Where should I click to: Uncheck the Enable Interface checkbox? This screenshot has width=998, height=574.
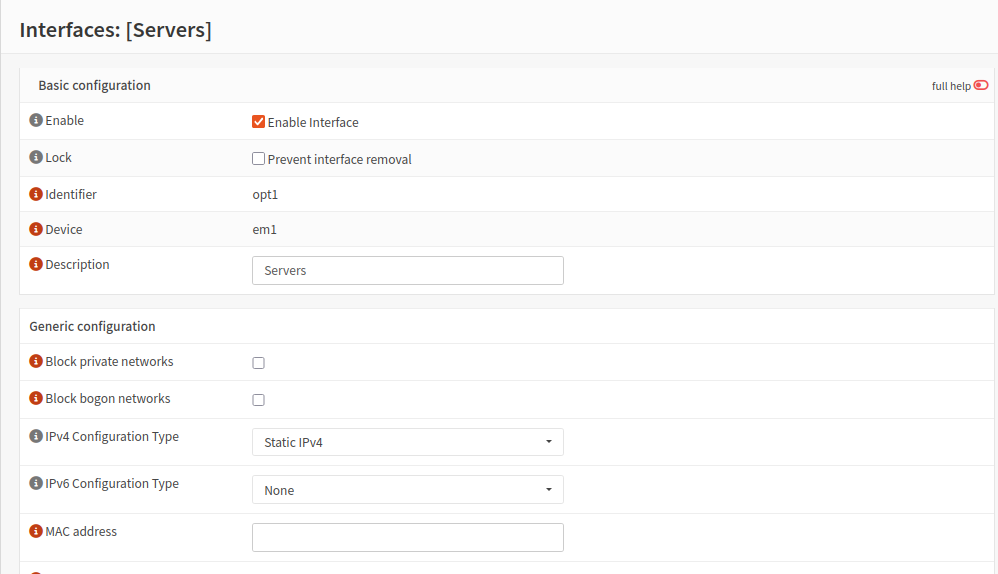click(258, 122)
